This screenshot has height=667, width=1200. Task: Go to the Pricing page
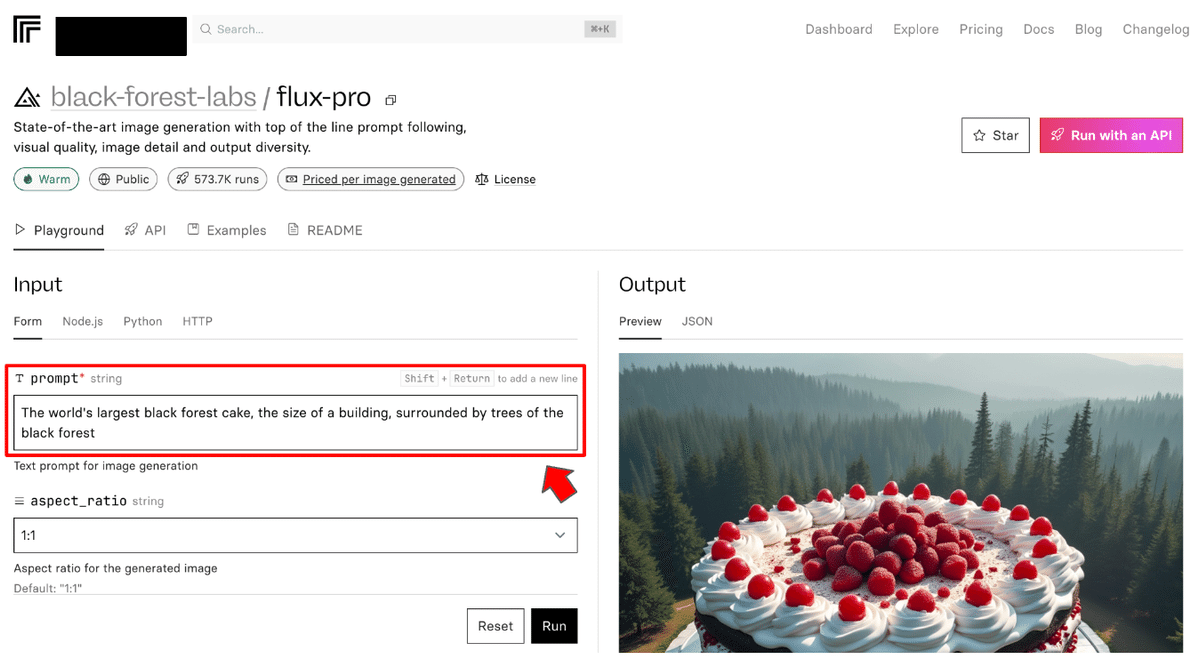981,29
